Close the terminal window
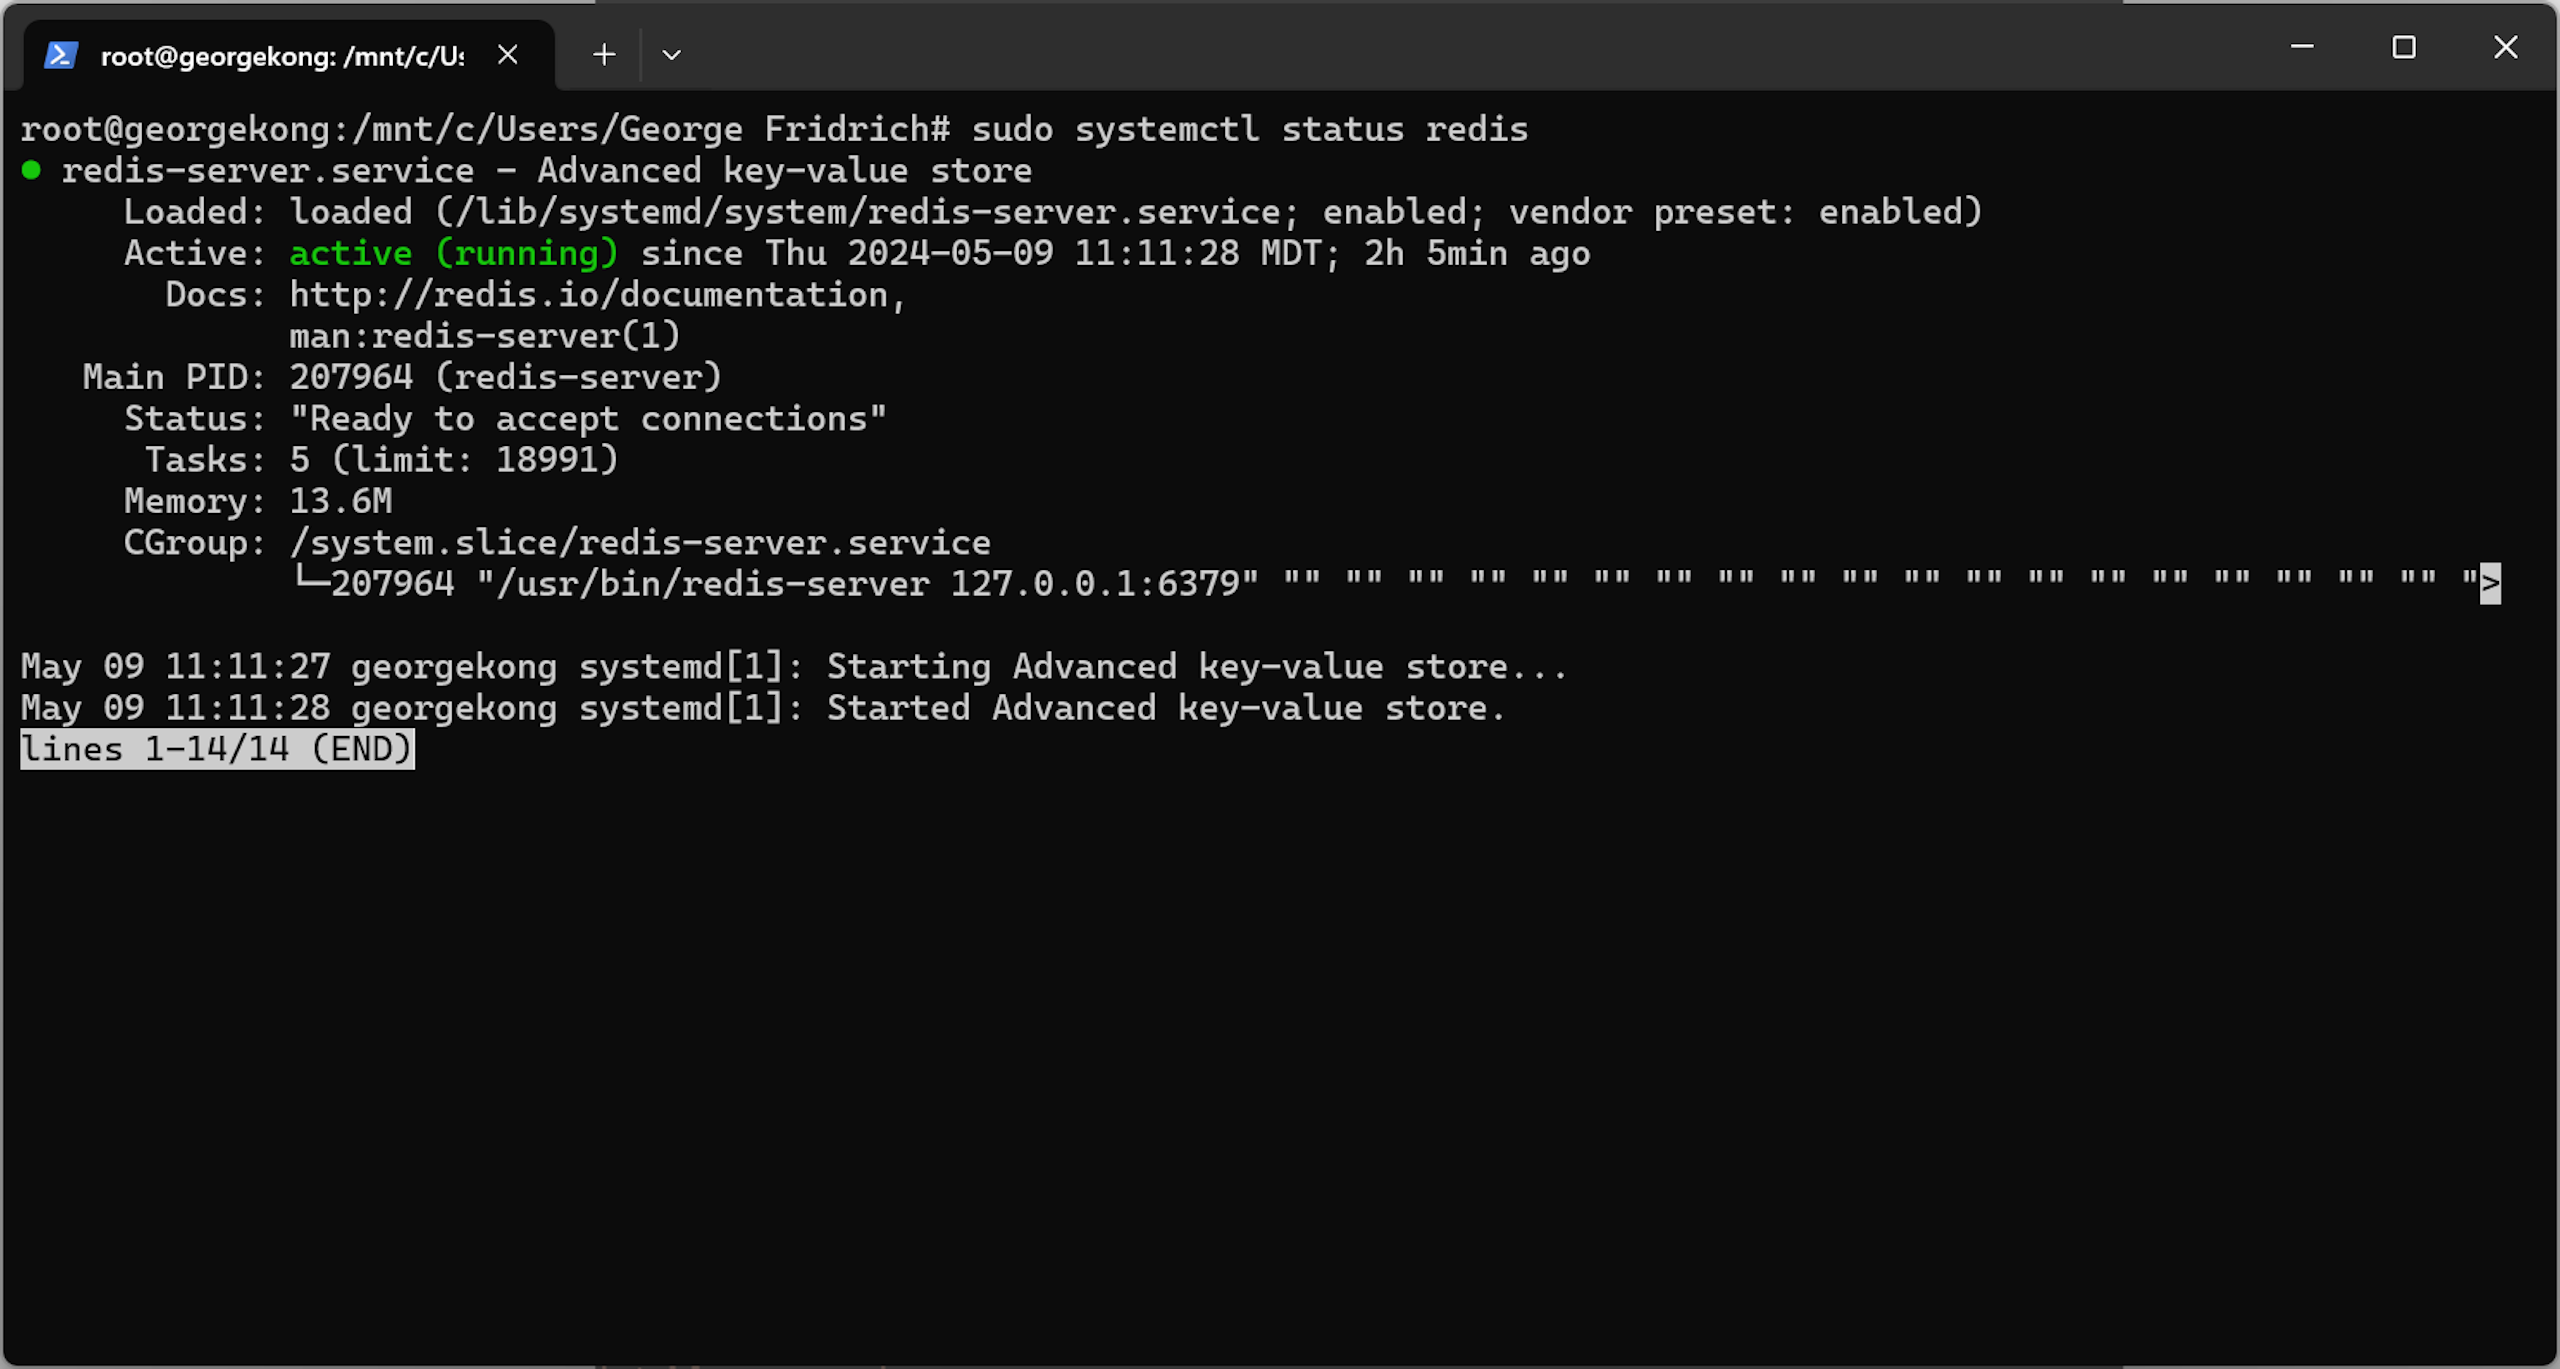Screen dimensions: 2560x1369 coord(2506,47)
